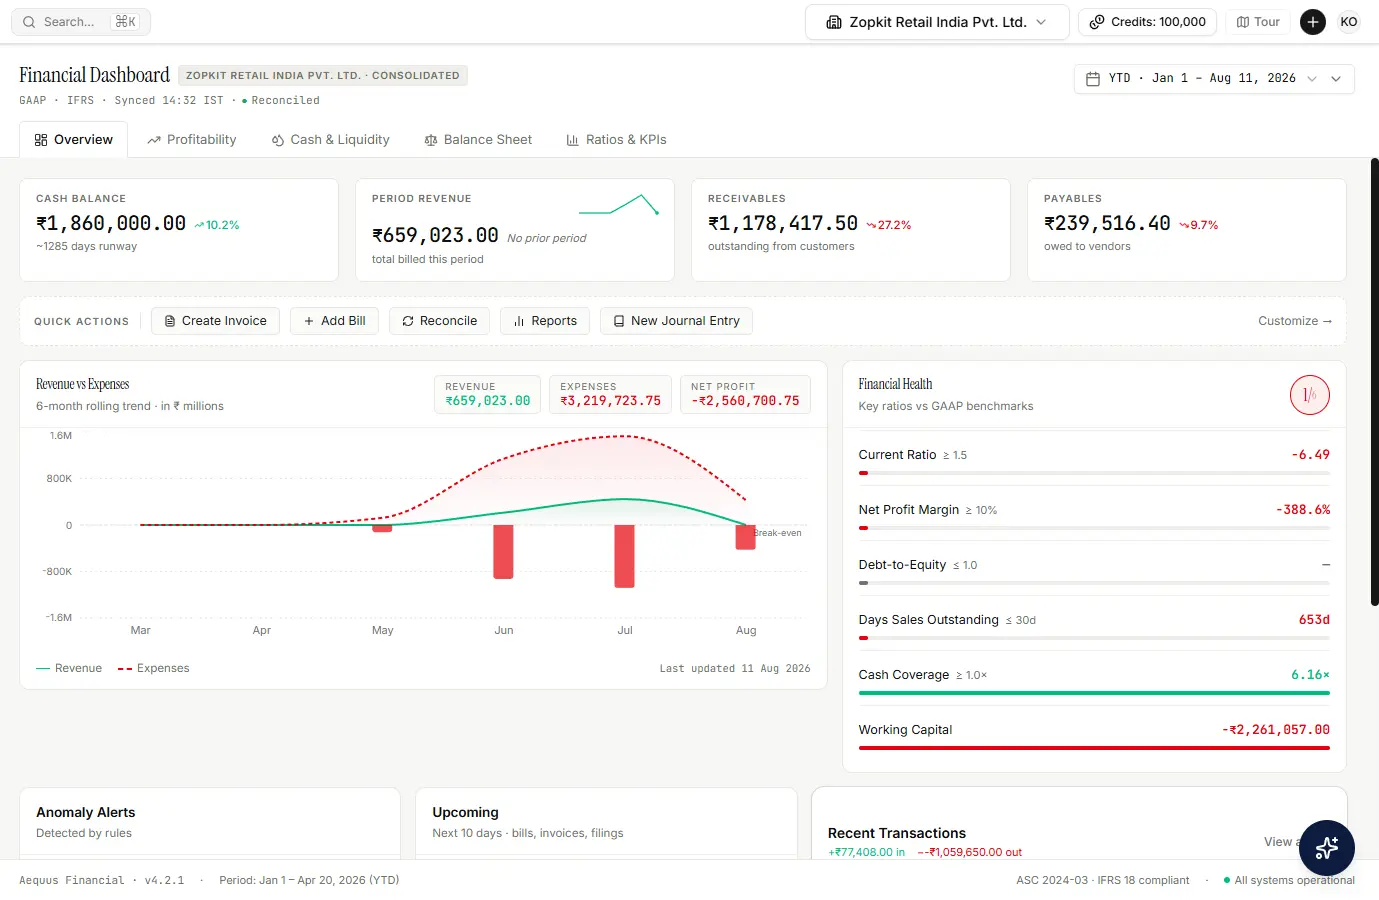Click the Search input field
Image resolution: width=1379 pixels, height=900 pixels.
coord(81,22)
